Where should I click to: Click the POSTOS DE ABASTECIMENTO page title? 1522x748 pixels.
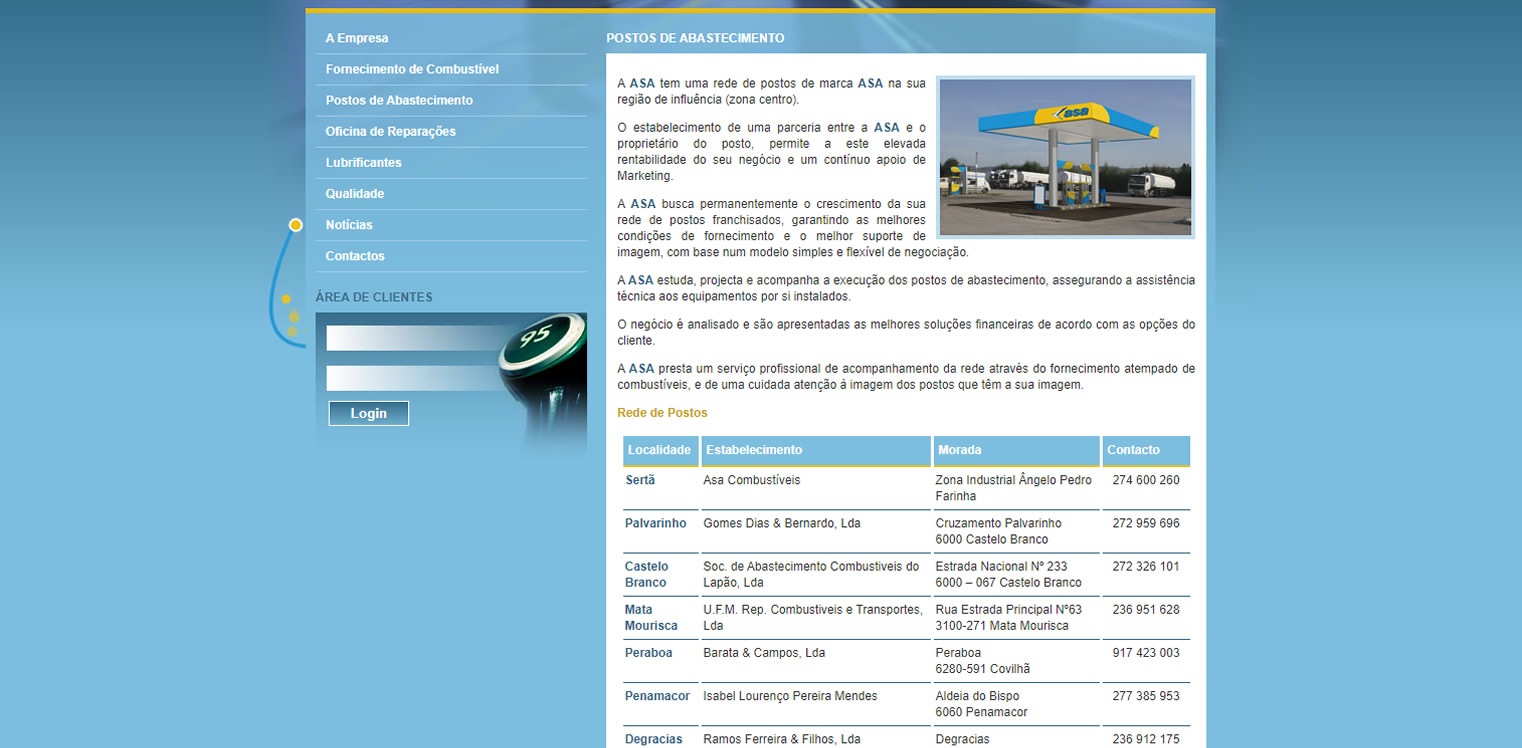[695, 38]
